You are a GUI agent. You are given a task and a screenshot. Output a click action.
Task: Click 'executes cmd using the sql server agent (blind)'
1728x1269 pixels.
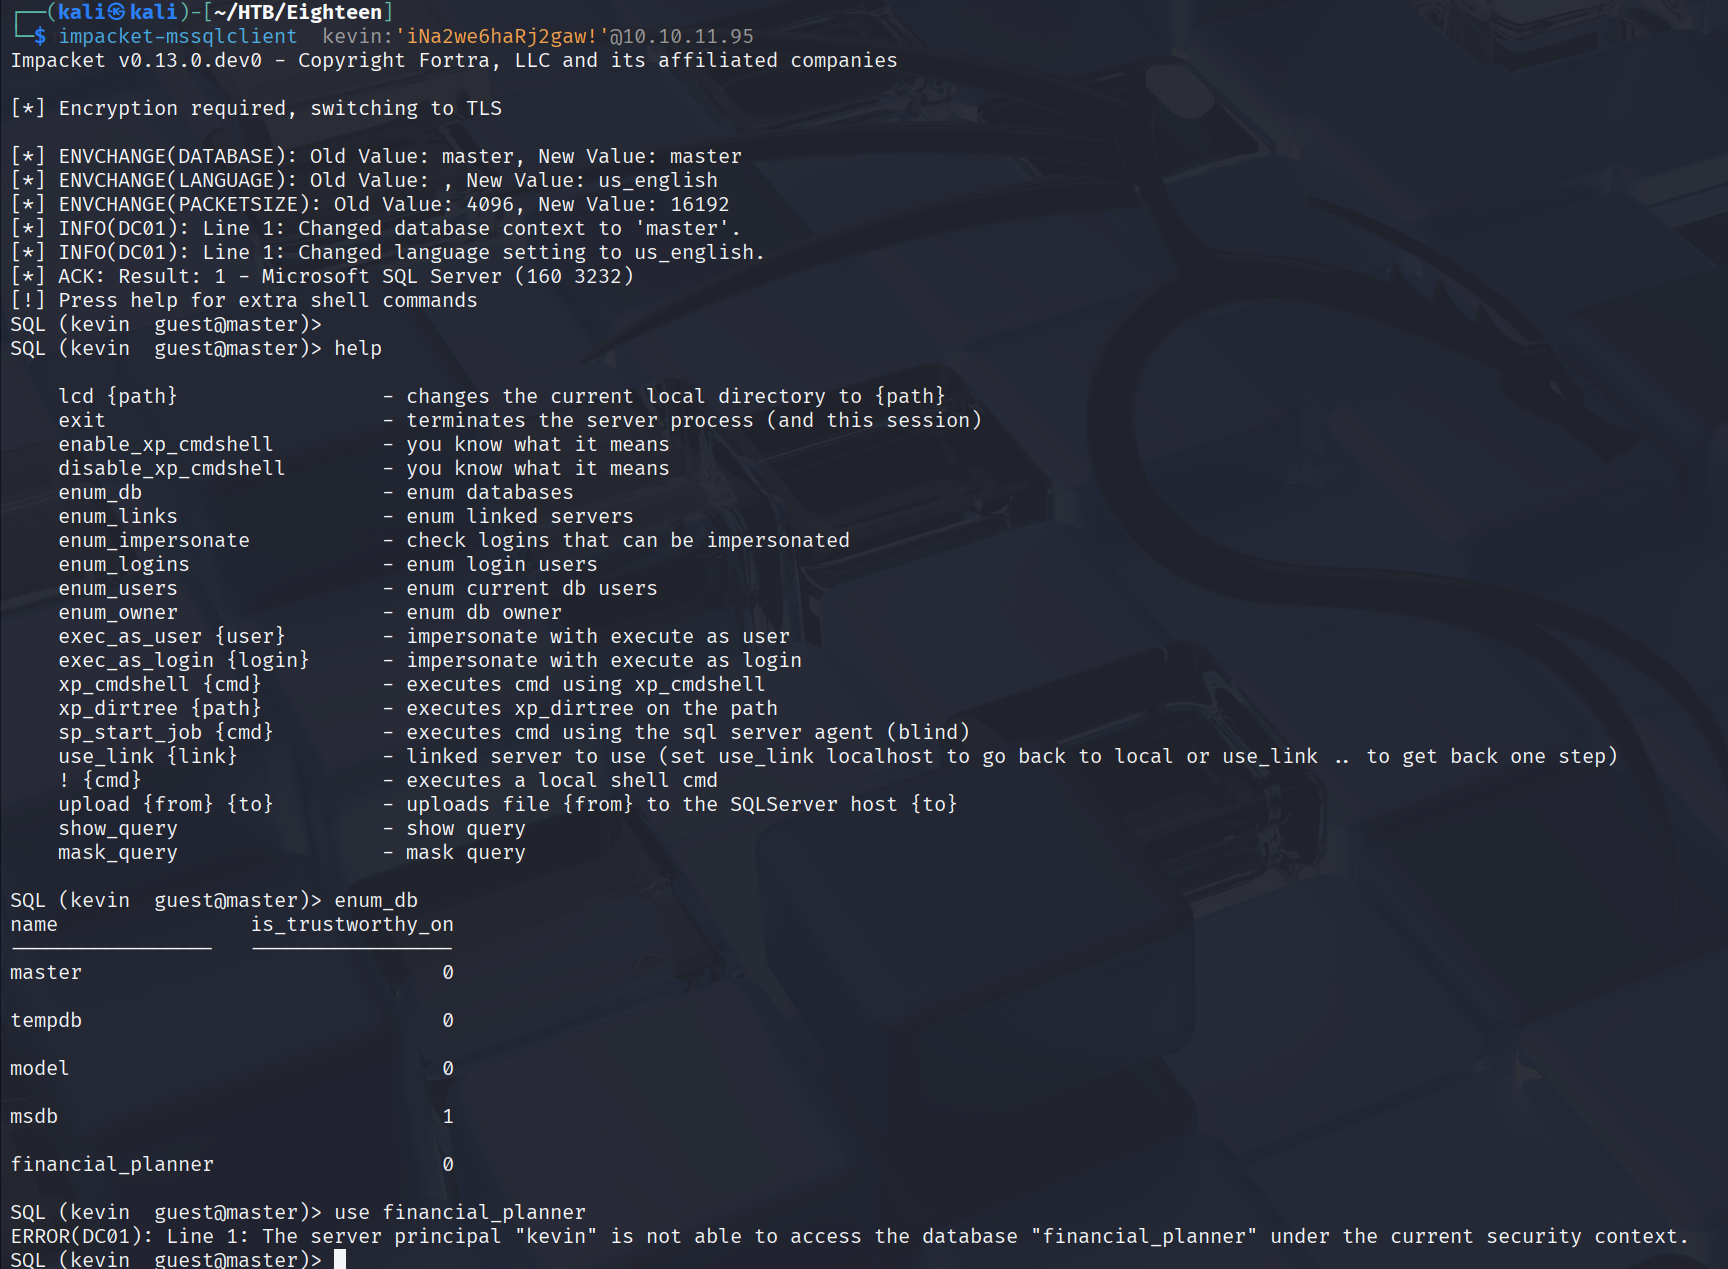coord(688,732)
